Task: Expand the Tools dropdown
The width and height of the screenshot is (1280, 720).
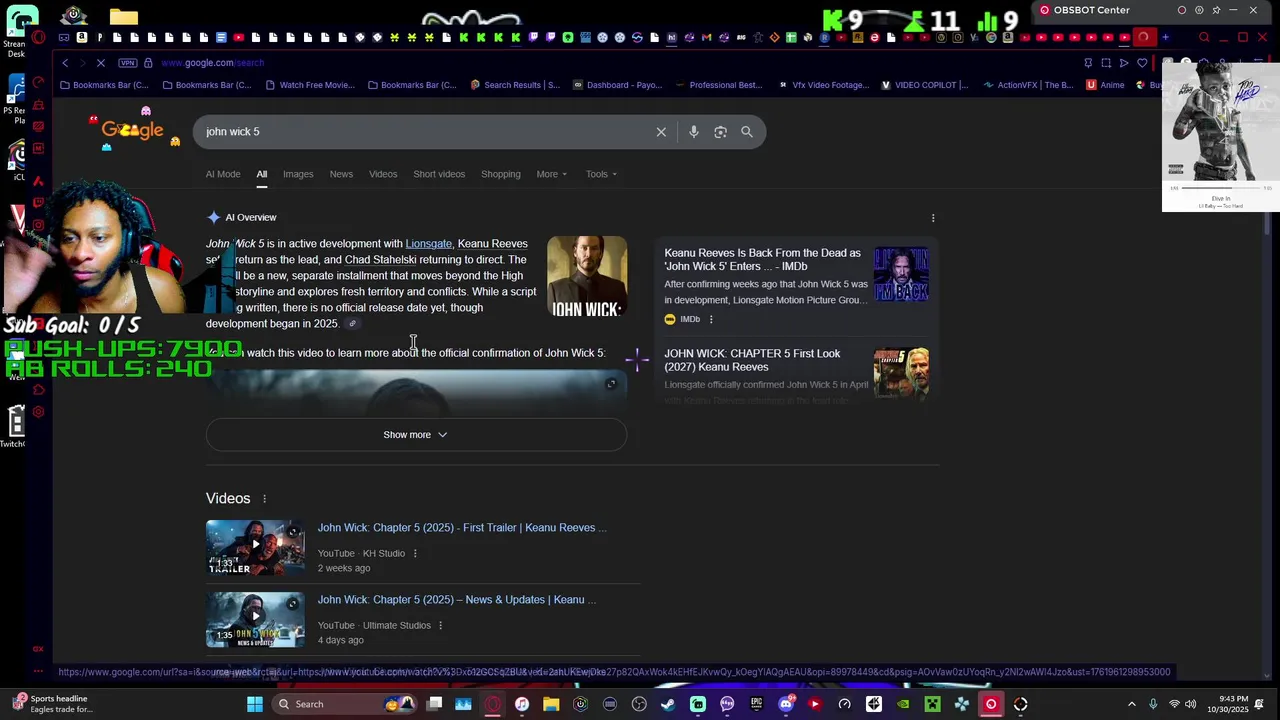Action: tap(601, 174)
